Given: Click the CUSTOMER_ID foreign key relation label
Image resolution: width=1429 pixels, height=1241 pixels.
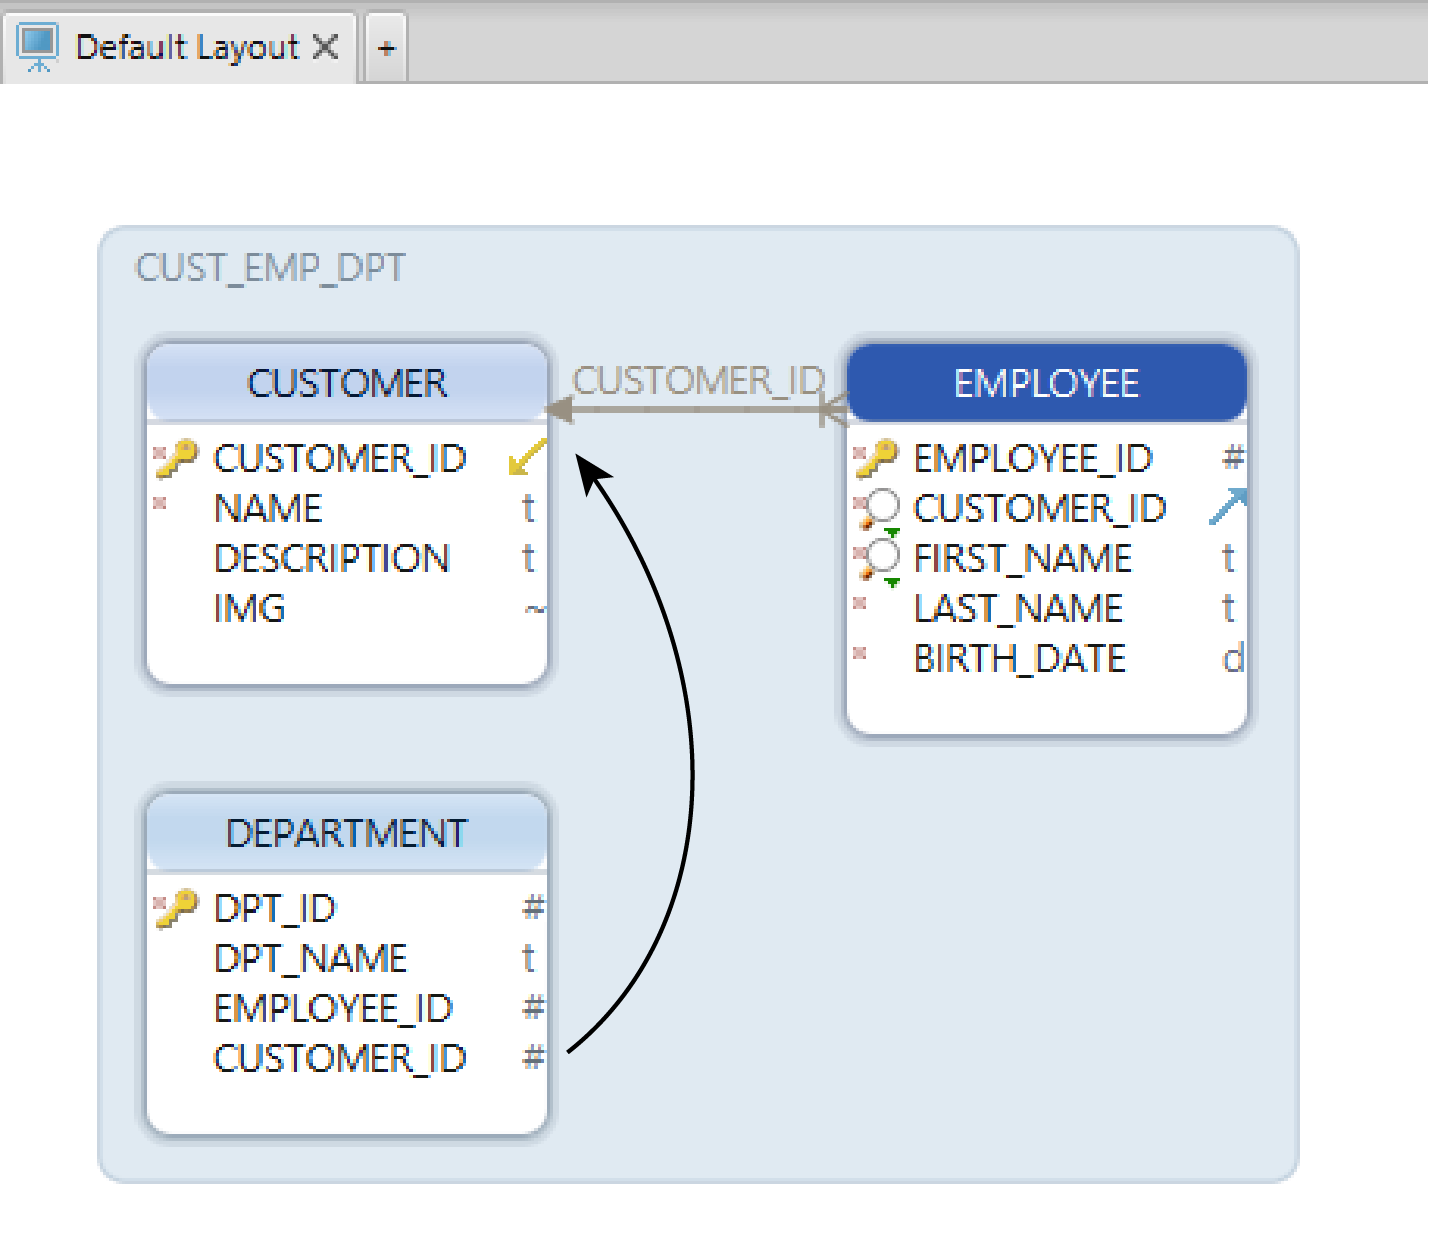Looking at the screenshot, I should coord(698,381).
